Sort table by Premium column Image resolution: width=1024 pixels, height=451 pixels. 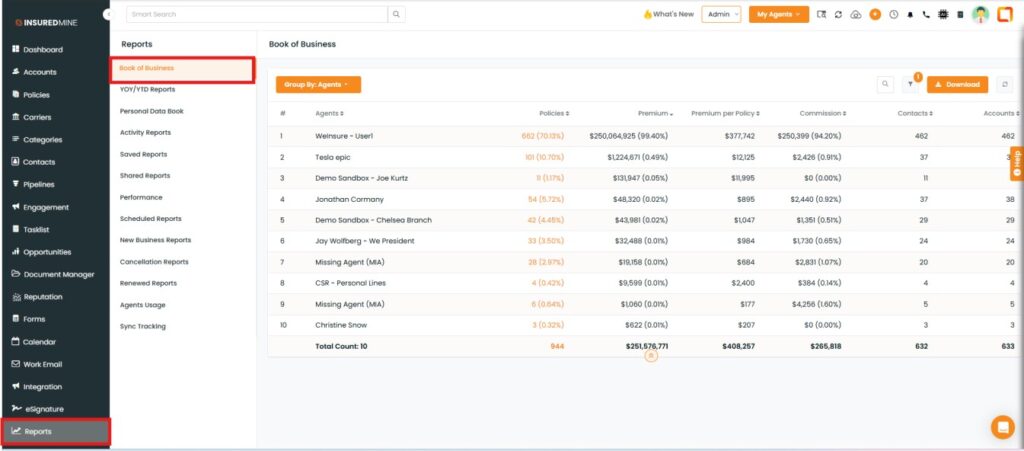point(655,113)
